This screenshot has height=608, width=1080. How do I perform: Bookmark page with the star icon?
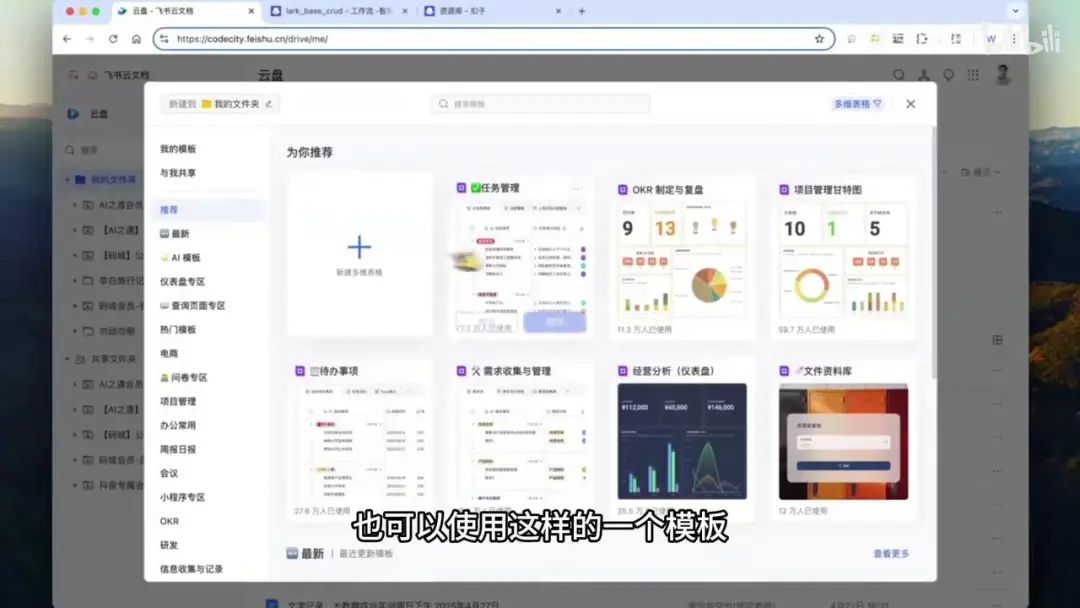(819, 39)
